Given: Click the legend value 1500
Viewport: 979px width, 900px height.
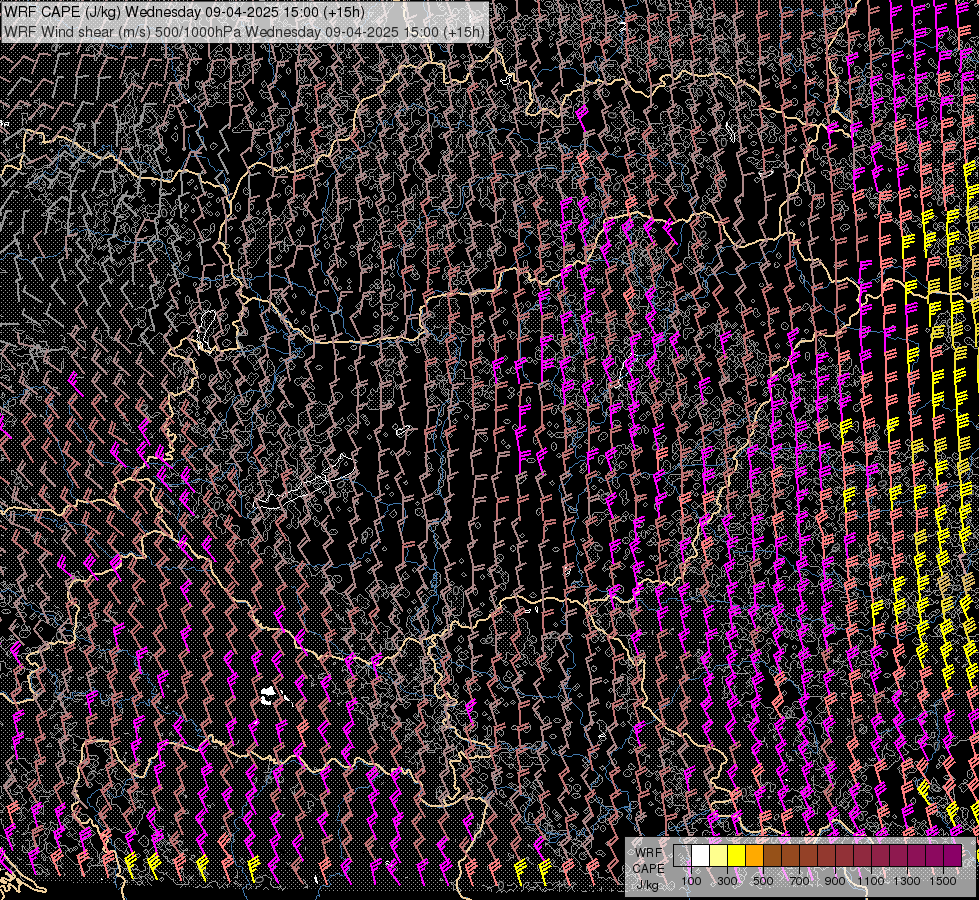Looking at the screenshot, I should (x=943, y=881).
